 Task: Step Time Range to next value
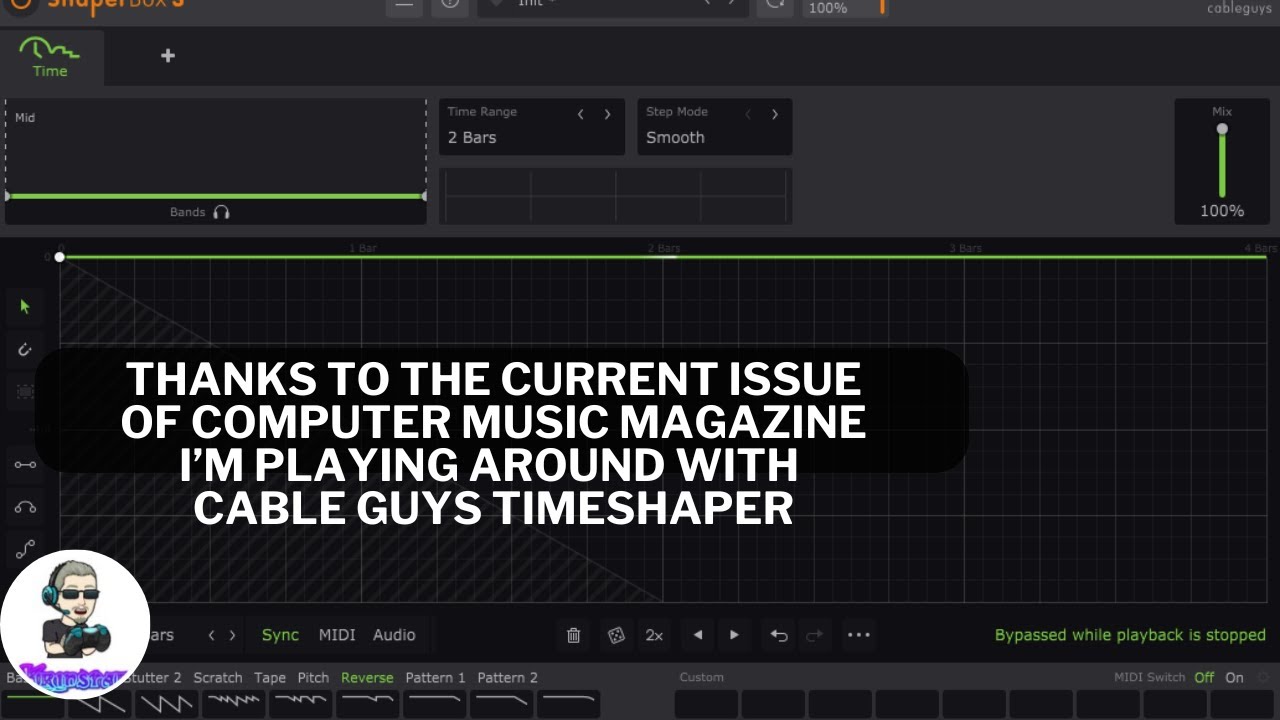(607, 114)
